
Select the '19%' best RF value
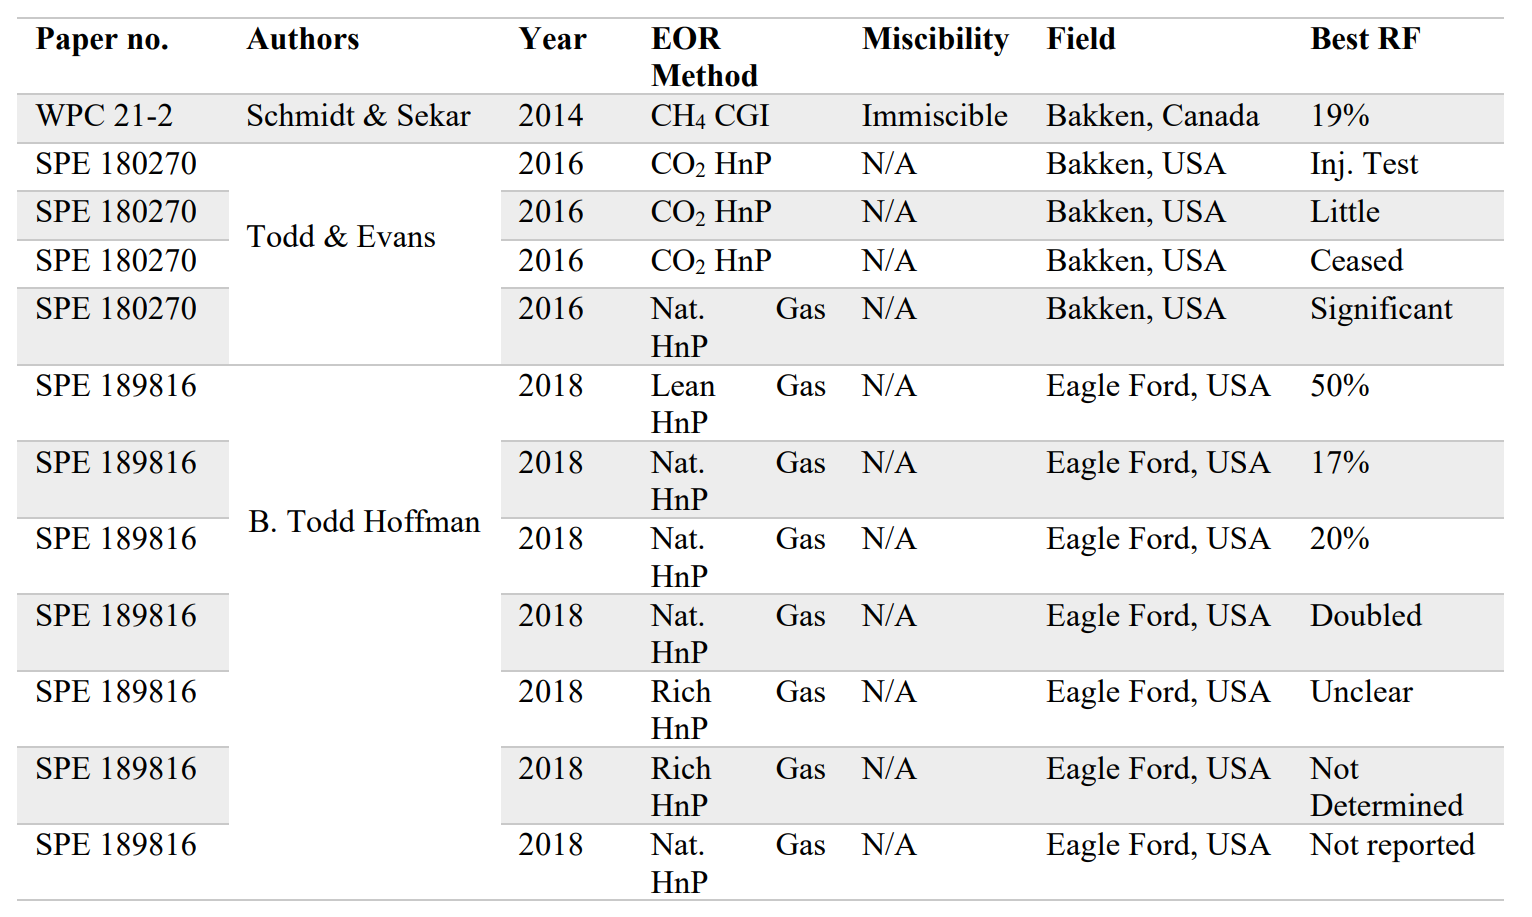1340,116
